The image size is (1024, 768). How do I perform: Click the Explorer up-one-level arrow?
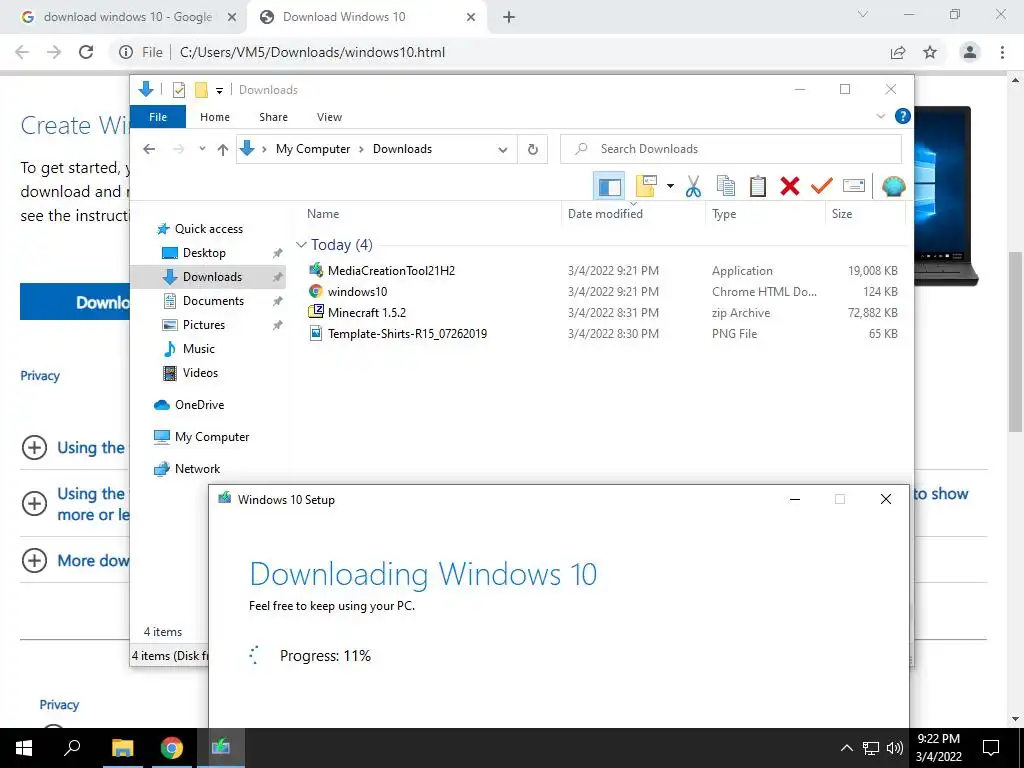pyautogui.click(x=223, y=150)
